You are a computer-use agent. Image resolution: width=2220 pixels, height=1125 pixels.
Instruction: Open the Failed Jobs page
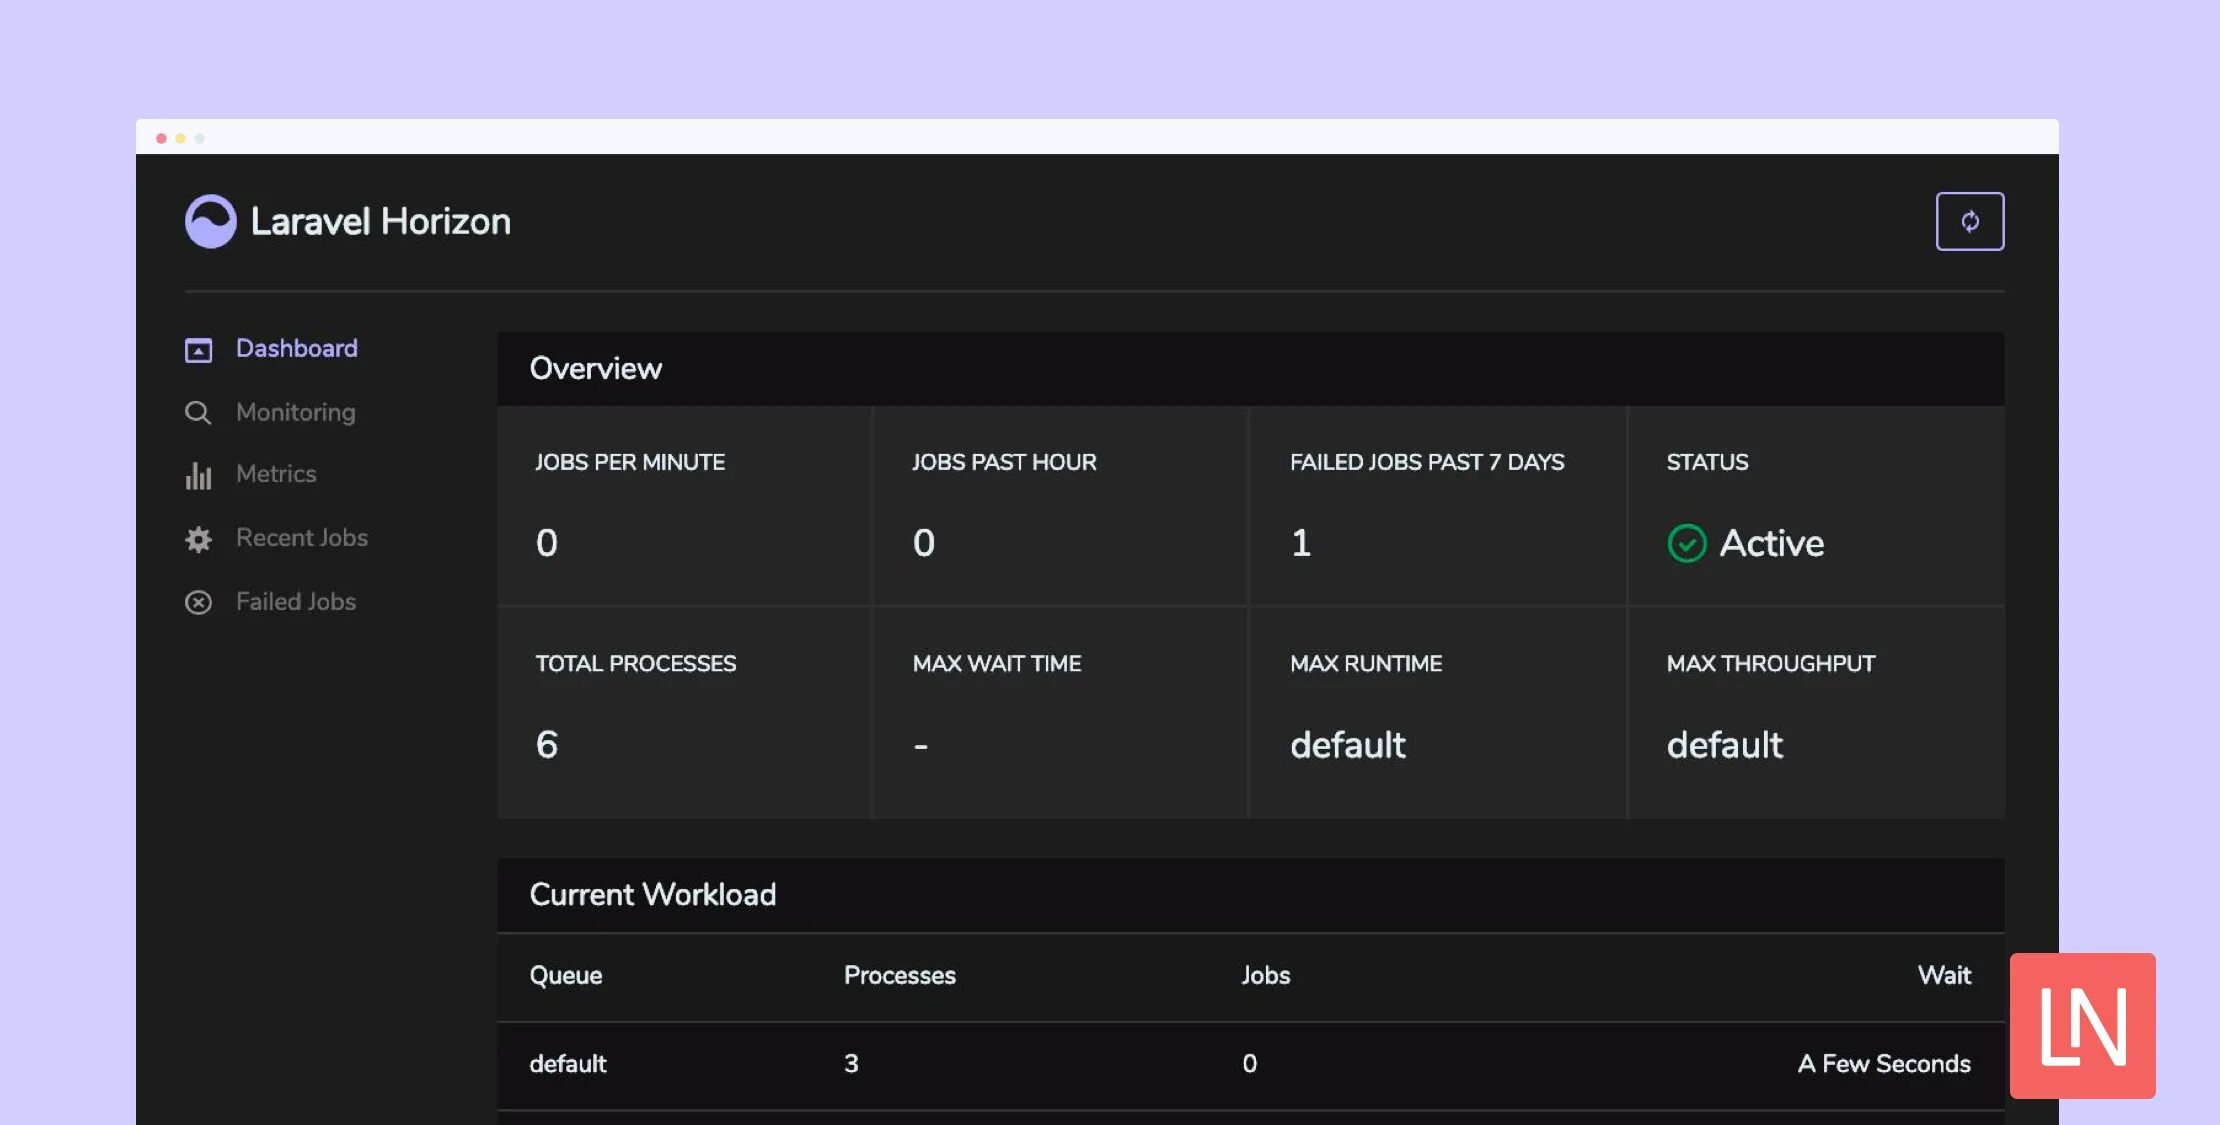pos(295,601)
